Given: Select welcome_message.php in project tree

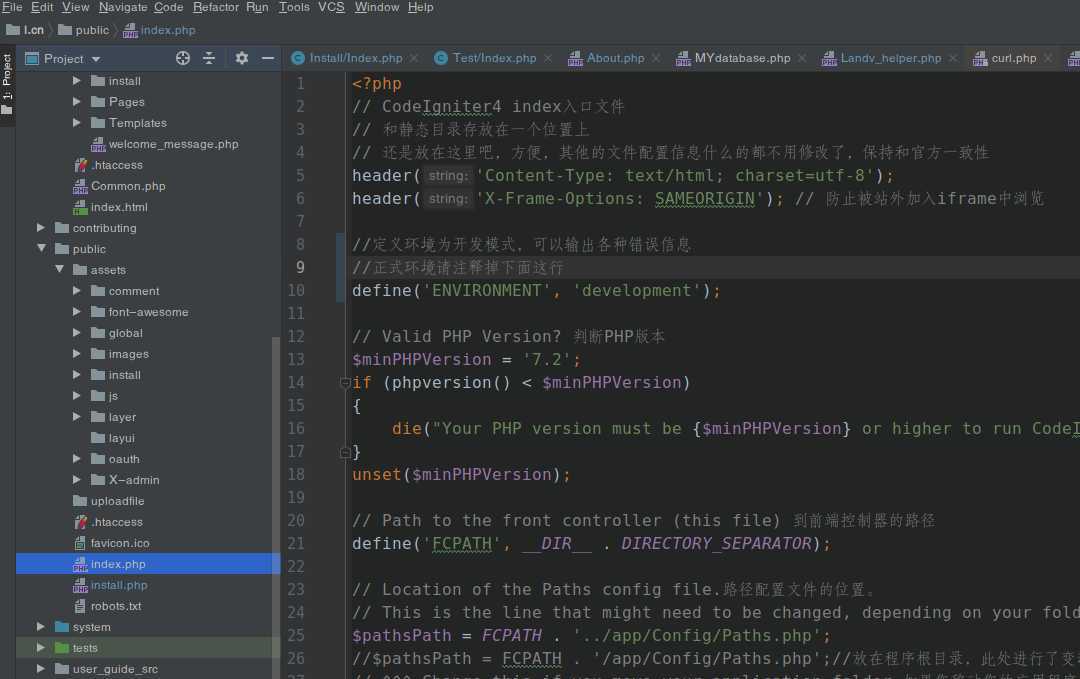Looking at the screenshot, I should pyautogui.click(x=174, y=144).
